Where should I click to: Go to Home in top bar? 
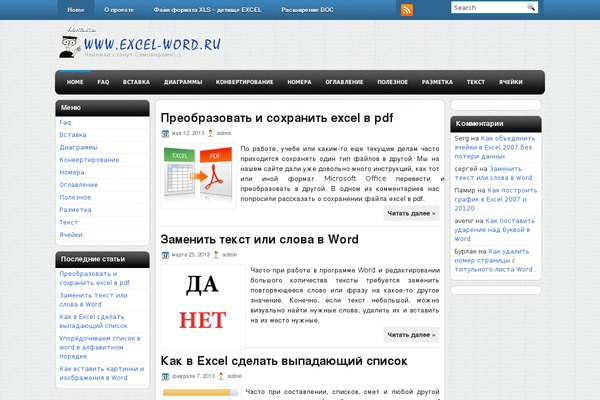click(76, 10)
